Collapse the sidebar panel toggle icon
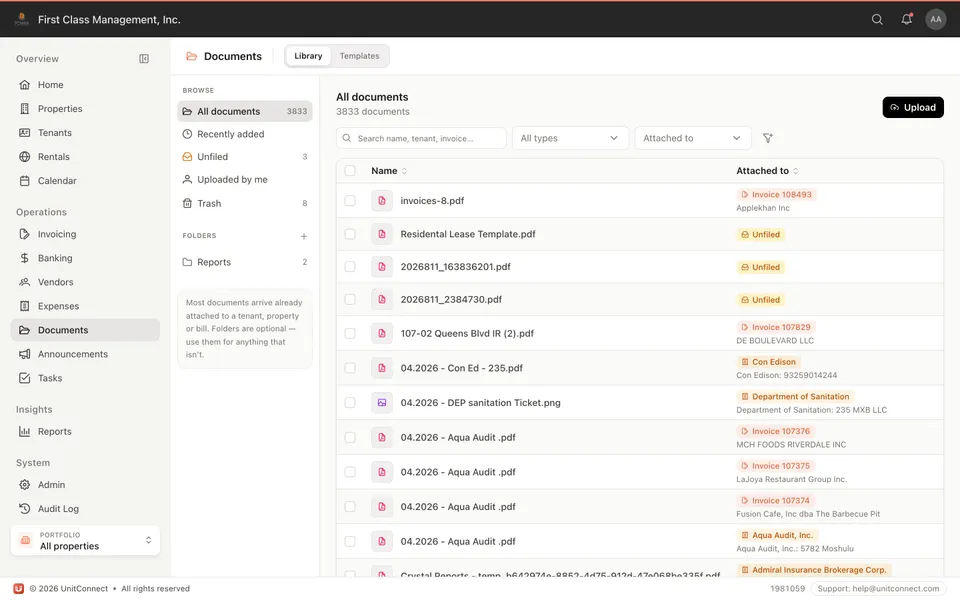The width and height of the screenshot is (960, 600). 144,59
